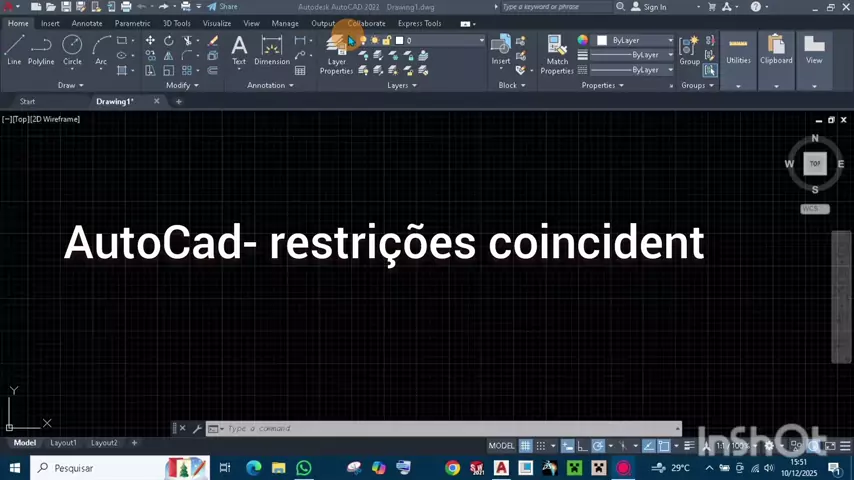Open the Layer Properties manager
Viewport: 854px width, 480px height.
(x=336, y=56)
